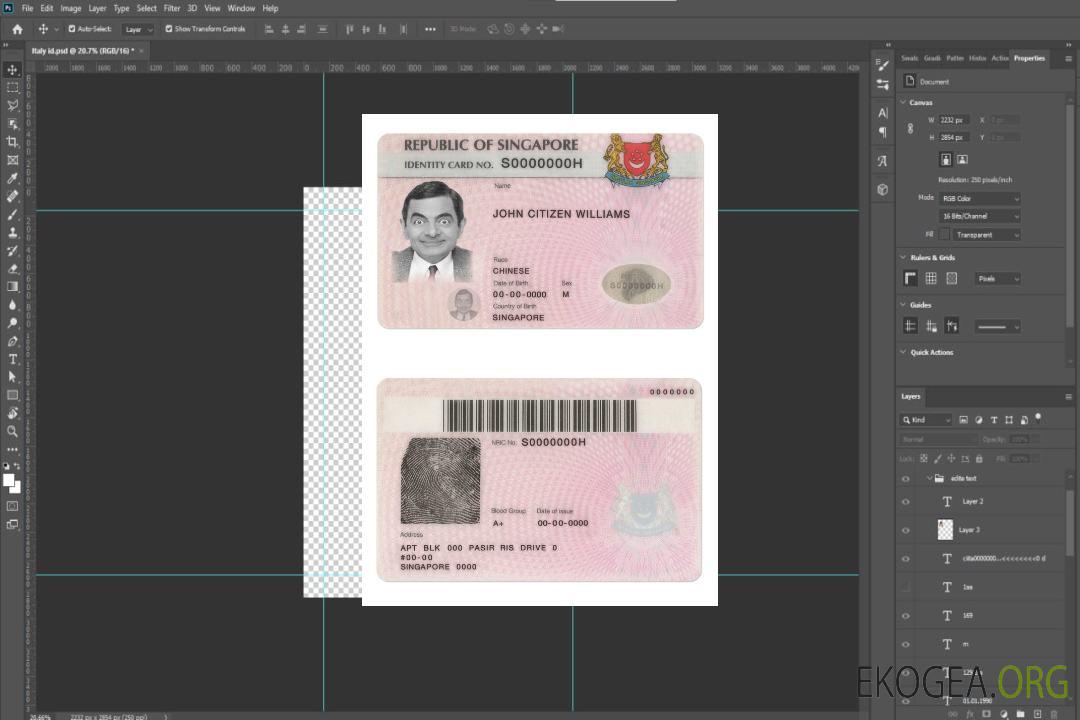This screenshot has width=1080, height=720.
Task: Open the Glyphs panel icon
Action: pos(882,161)
